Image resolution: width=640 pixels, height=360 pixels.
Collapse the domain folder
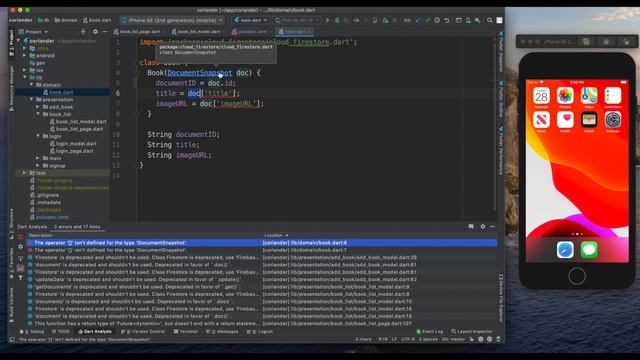[x=31, y=85]
